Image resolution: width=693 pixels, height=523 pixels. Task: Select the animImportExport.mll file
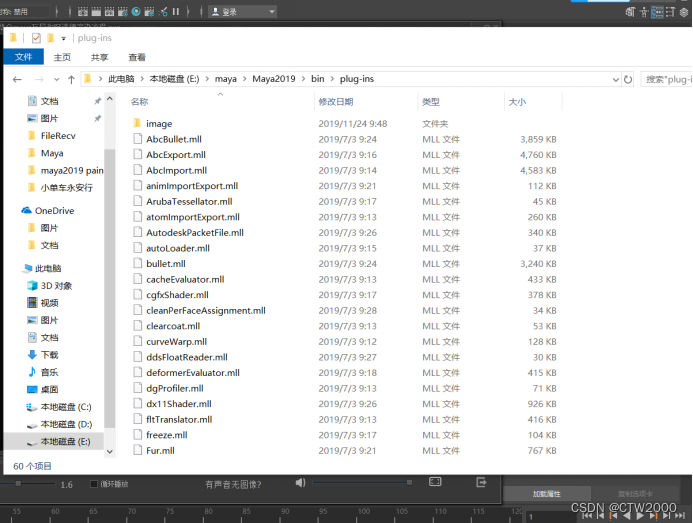[192, 186]
